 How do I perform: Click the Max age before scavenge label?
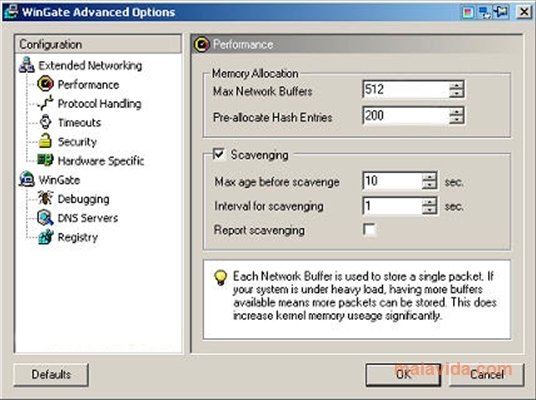pyautogui.click(x=277, y=182)
